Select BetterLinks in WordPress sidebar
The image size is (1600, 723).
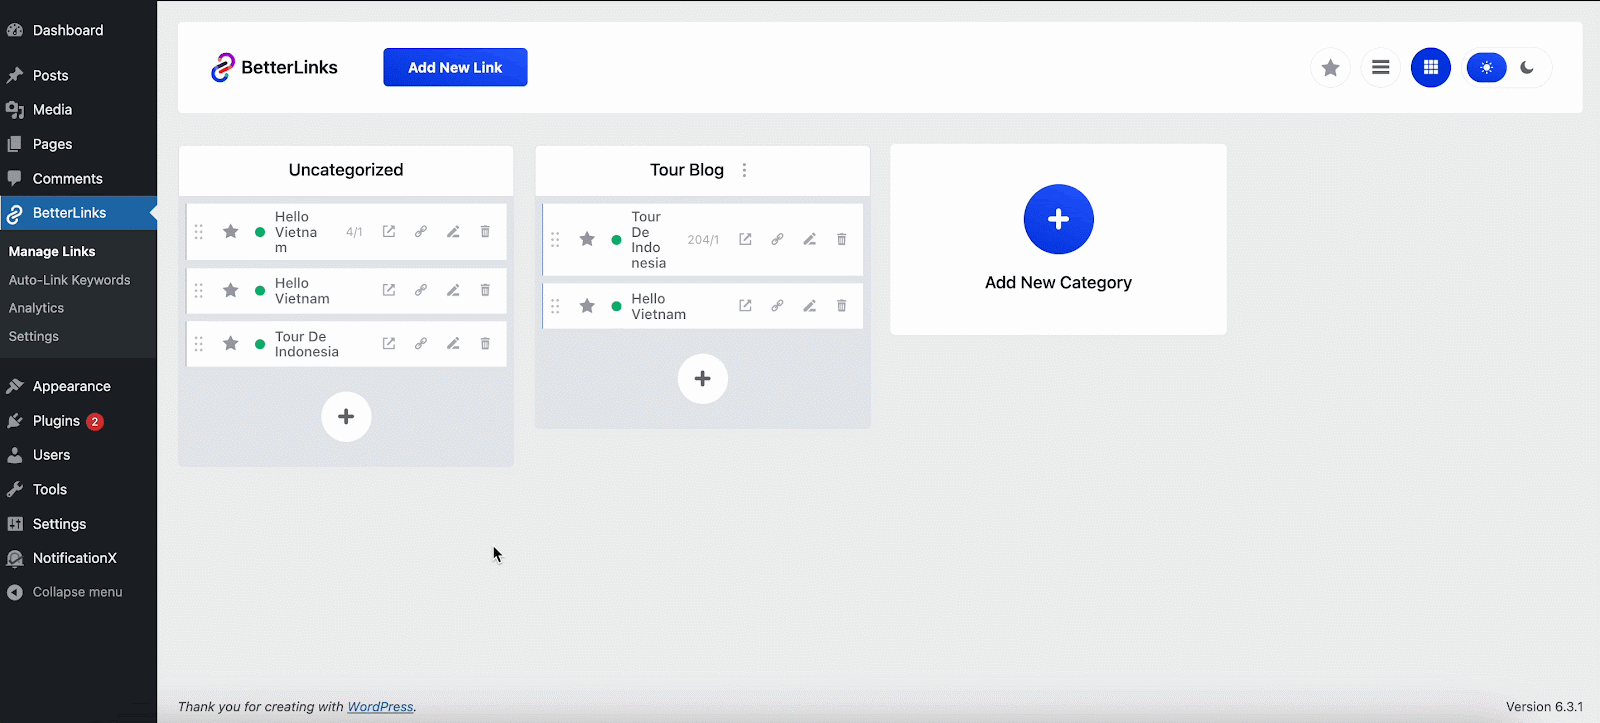(78, 213)
